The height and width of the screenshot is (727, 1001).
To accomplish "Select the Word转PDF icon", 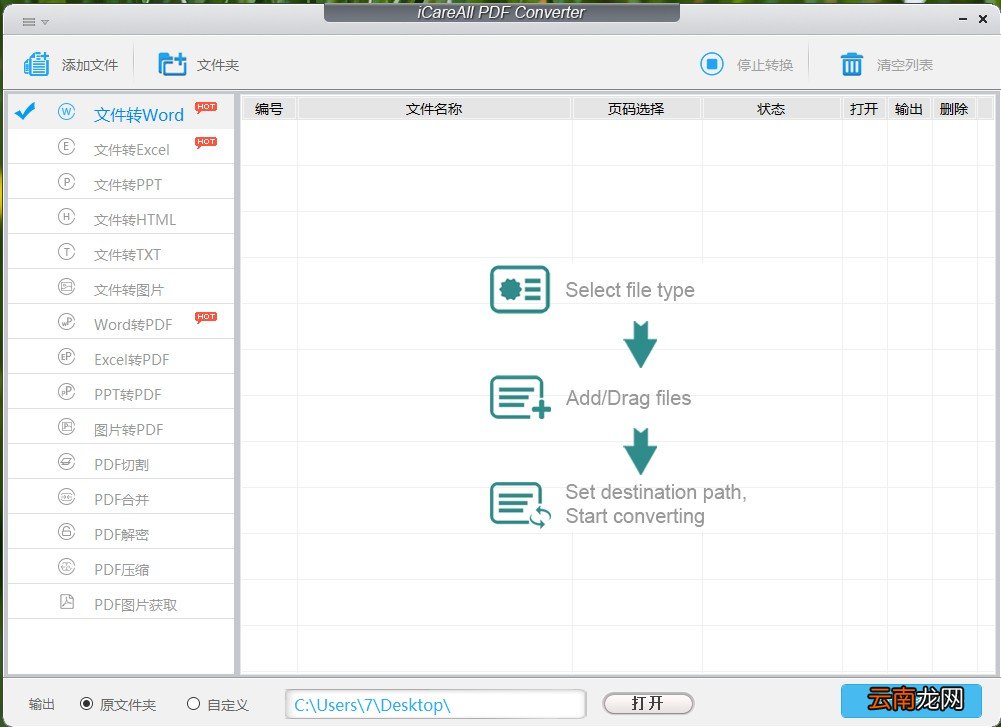I will pos(66,322).
